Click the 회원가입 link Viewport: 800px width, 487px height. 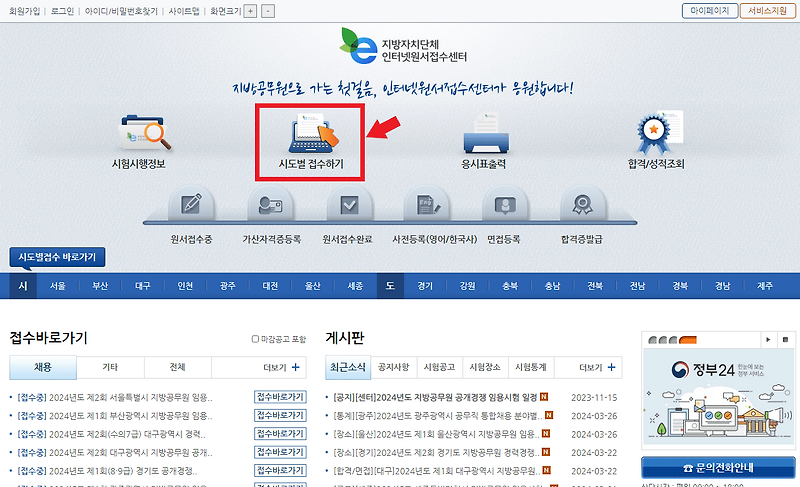[x=24, y=11]
